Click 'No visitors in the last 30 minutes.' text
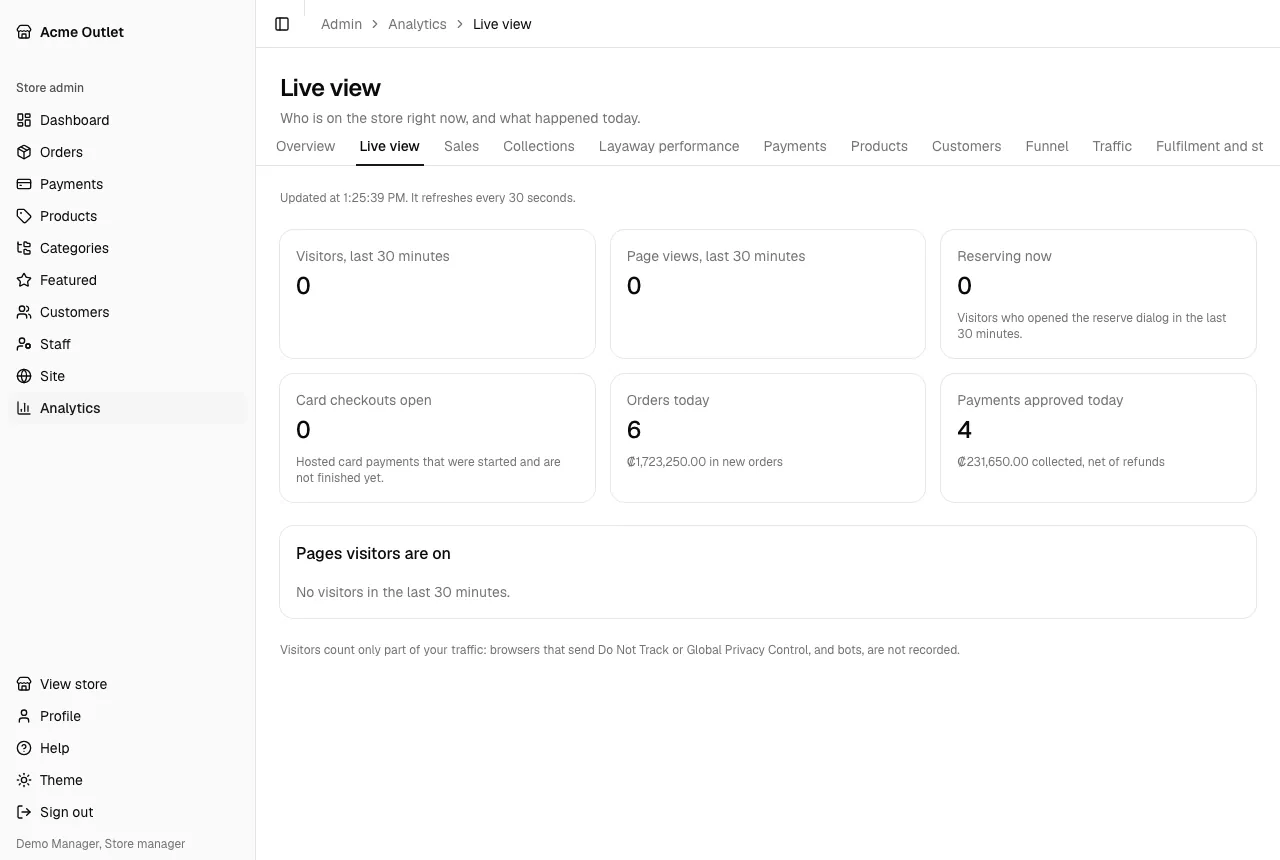Screen dimensions: 1280x860 pos(403,592)
